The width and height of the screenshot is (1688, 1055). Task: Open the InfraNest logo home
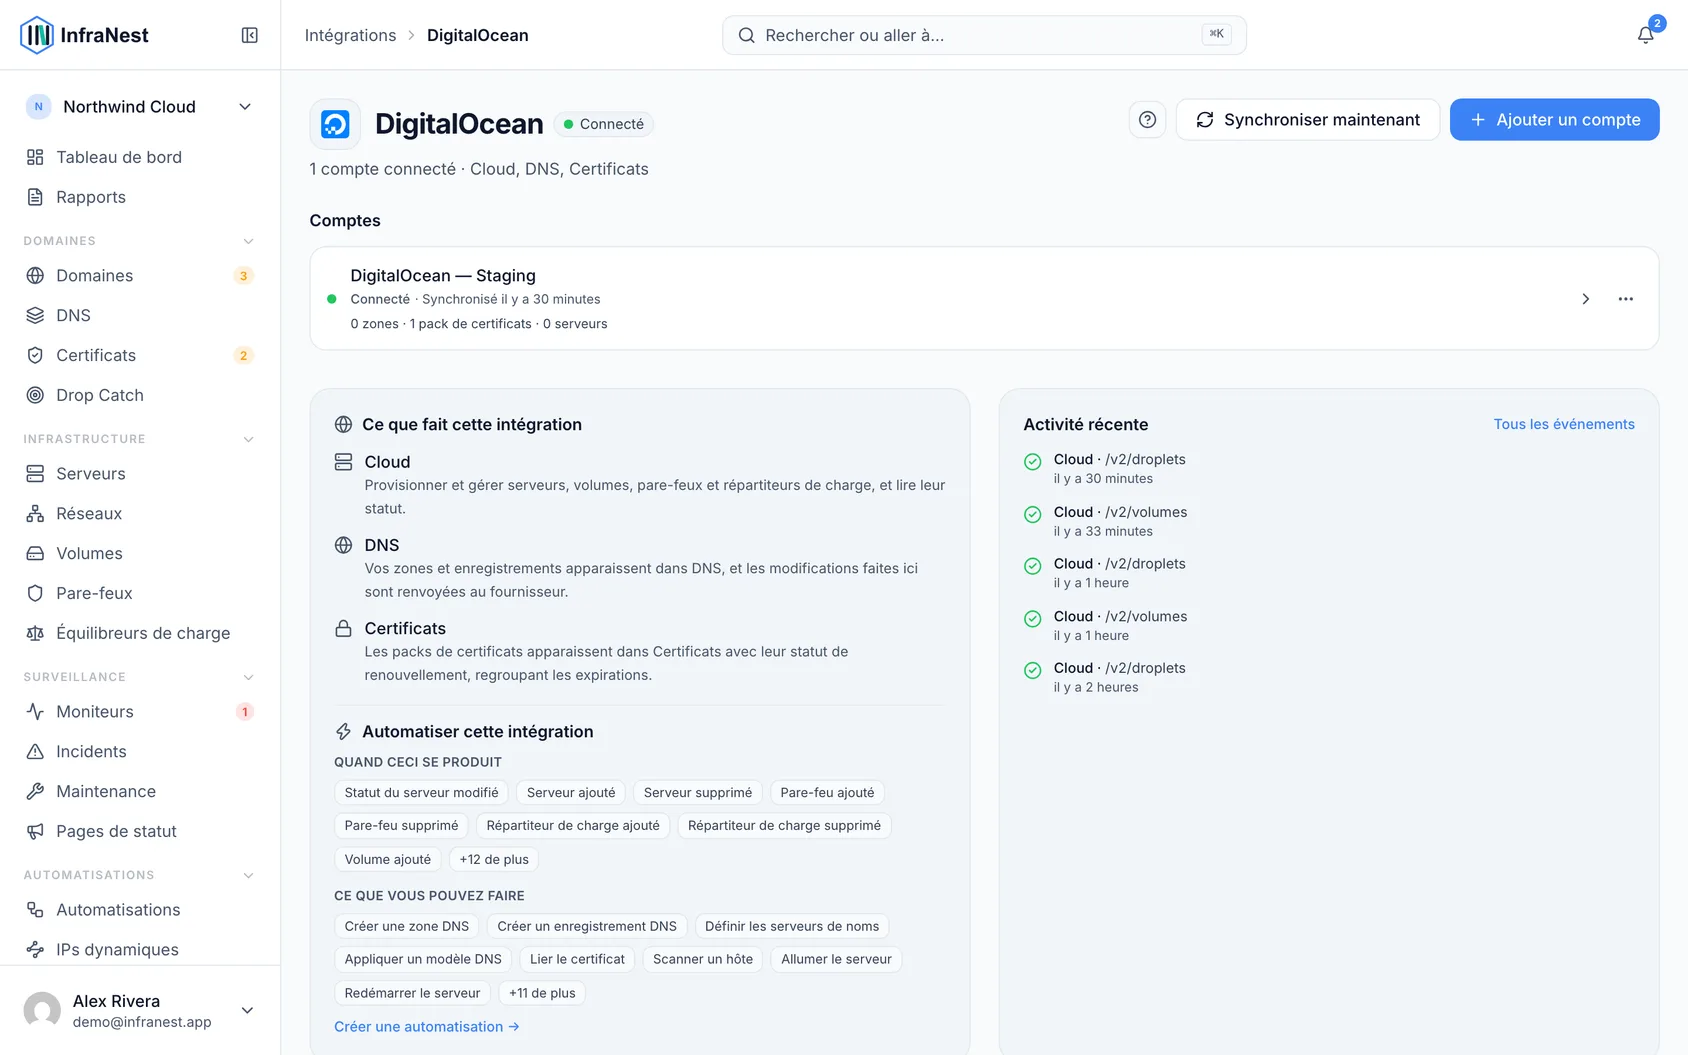(x=84, y=35)
